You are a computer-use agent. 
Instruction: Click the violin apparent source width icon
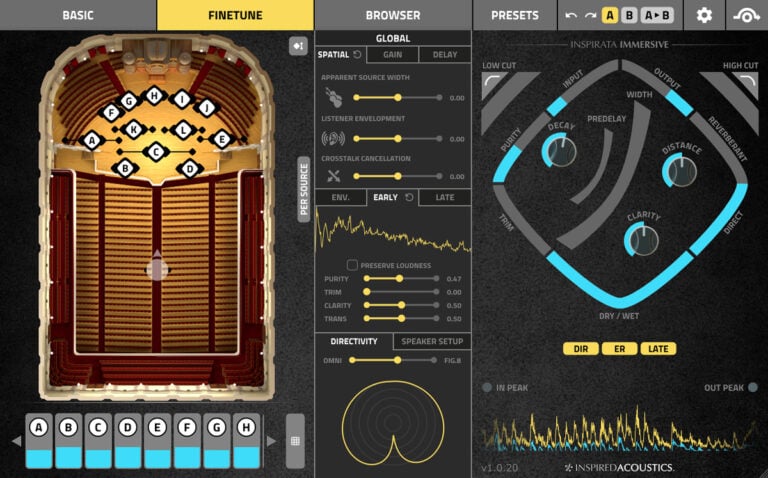(334, 97)
